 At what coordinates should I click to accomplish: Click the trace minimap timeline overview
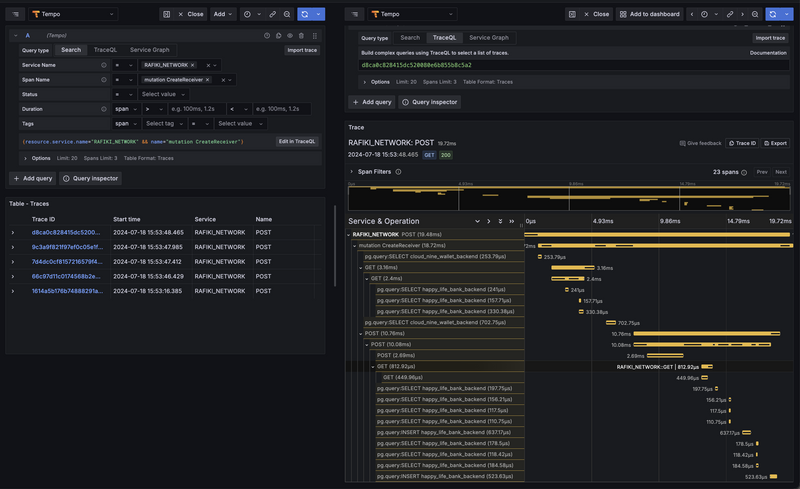(569, 198)
